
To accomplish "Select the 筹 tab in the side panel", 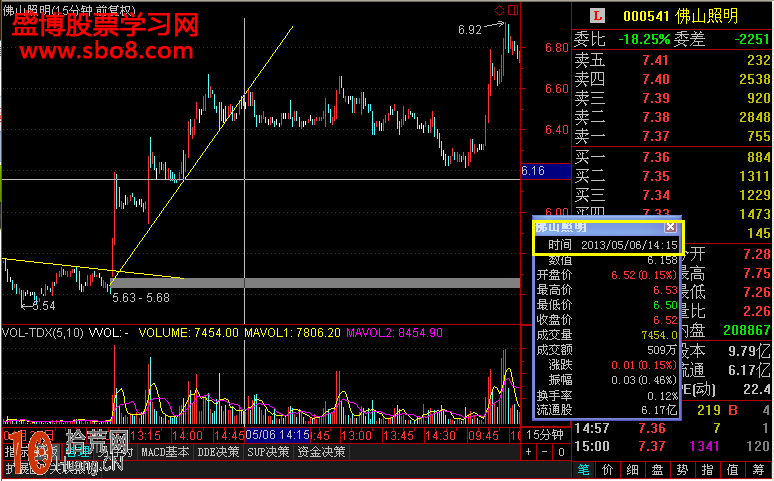I will click(x=758, y=470).
